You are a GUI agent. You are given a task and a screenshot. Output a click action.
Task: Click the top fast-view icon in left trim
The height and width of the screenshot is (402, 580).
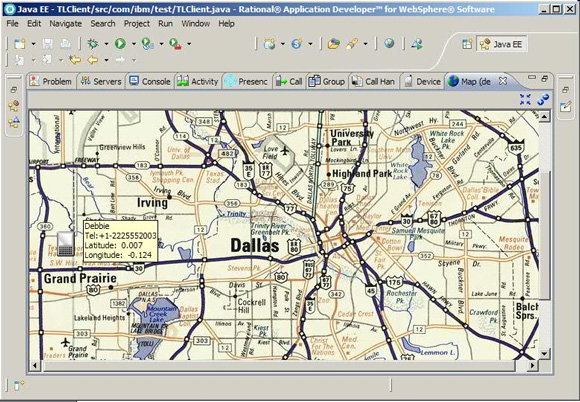(x=14, y=106)
